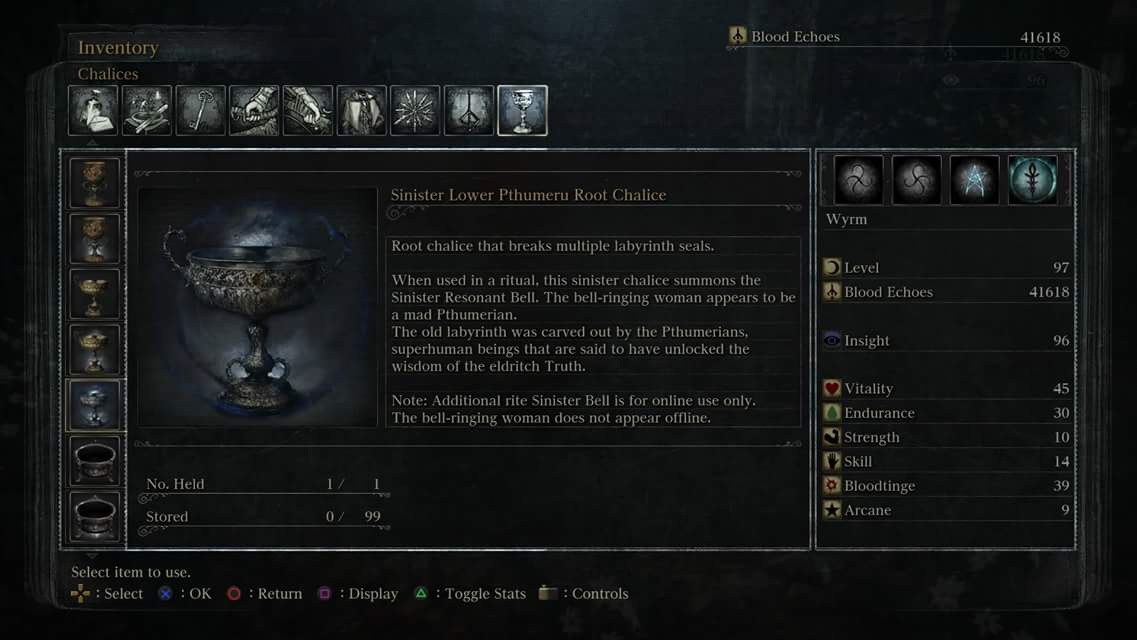Select the selected Chalices goblet category tab
The image size is (1137, 640).
(x=522, y=110)
